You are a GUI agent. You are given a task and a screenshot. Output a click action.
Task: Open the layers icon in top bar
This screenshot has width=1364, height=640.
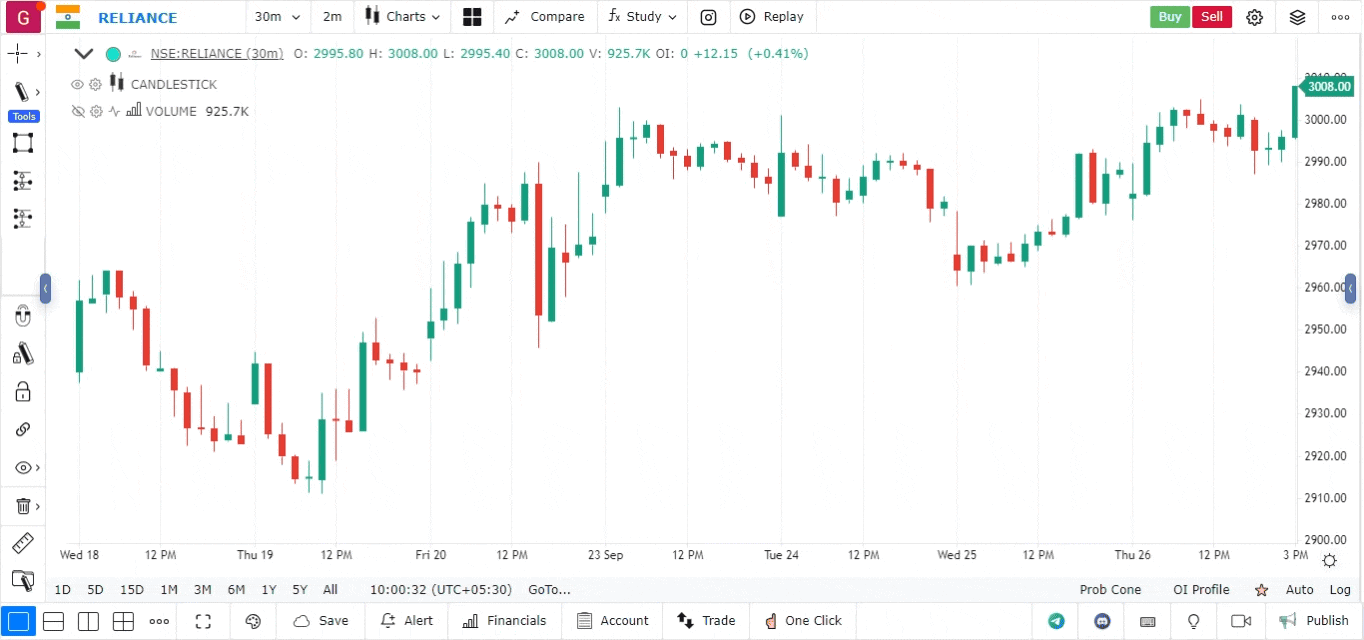(1297, 17)
